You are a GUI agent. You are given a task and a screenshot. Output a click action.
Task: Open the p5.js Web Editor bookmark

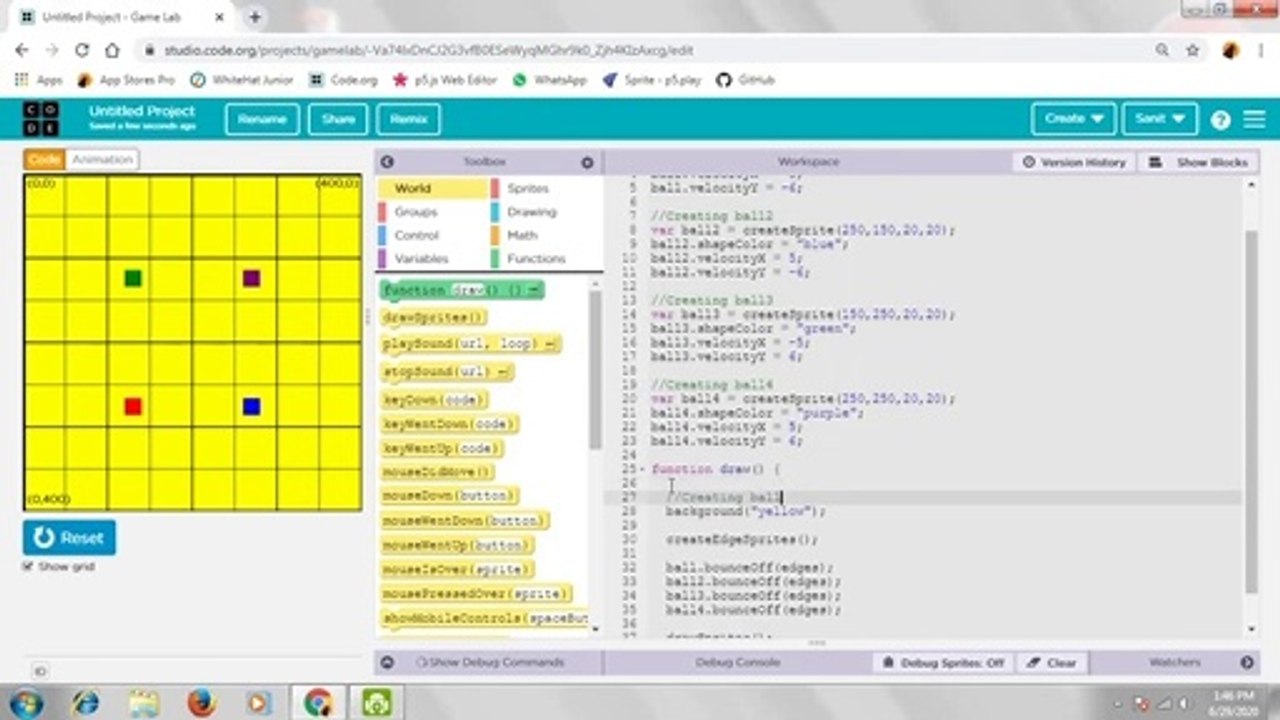(444, 80)
